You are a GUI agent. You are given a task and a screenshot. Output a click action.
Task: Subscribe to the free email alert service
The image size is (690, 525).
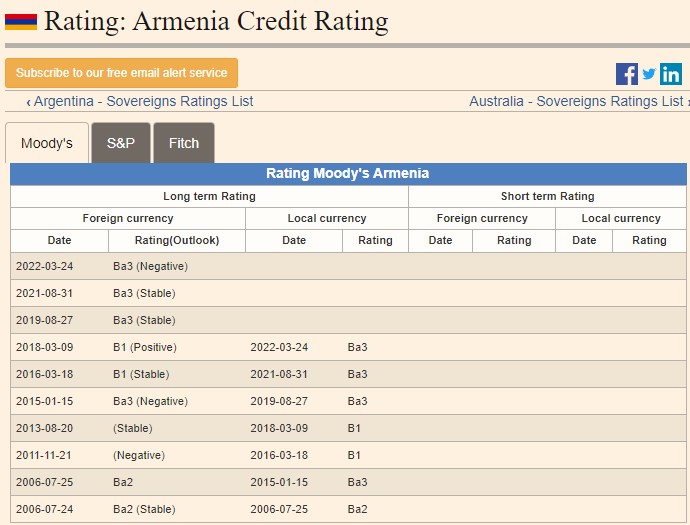pyautogui.click(x=122, y=73)
